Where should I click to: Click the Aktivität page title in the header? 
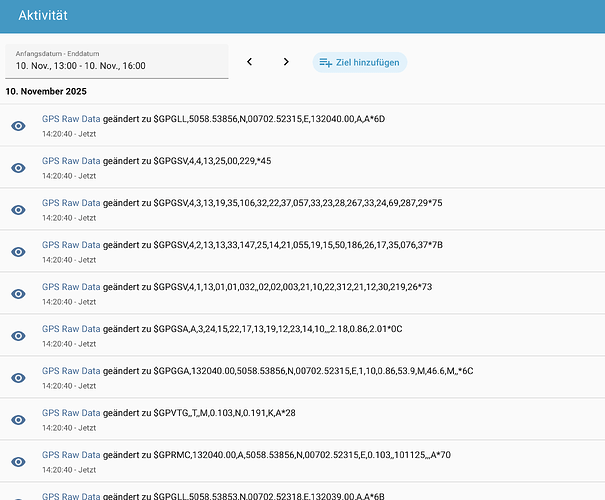(x=50, y=15)
